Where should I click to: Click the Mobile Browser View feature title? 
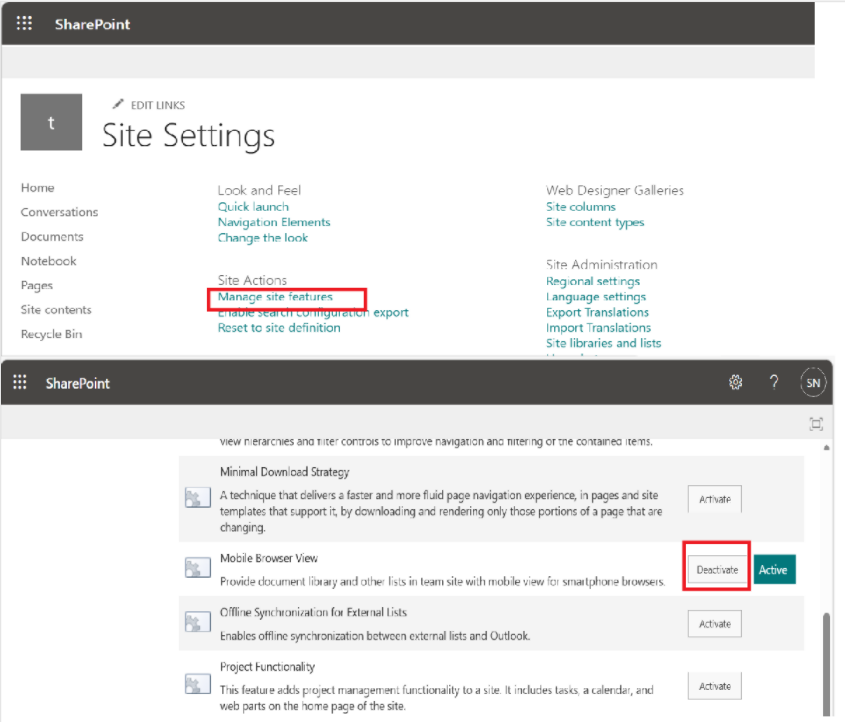(x=269, y=558)
